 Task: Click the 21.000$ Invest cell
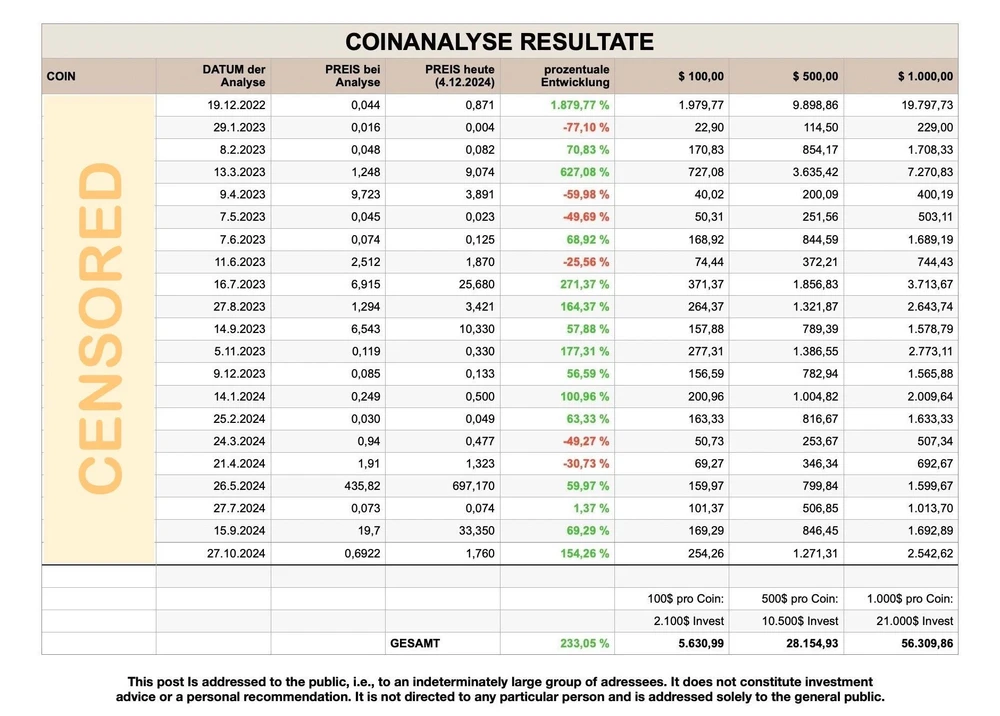click(913, 621)
